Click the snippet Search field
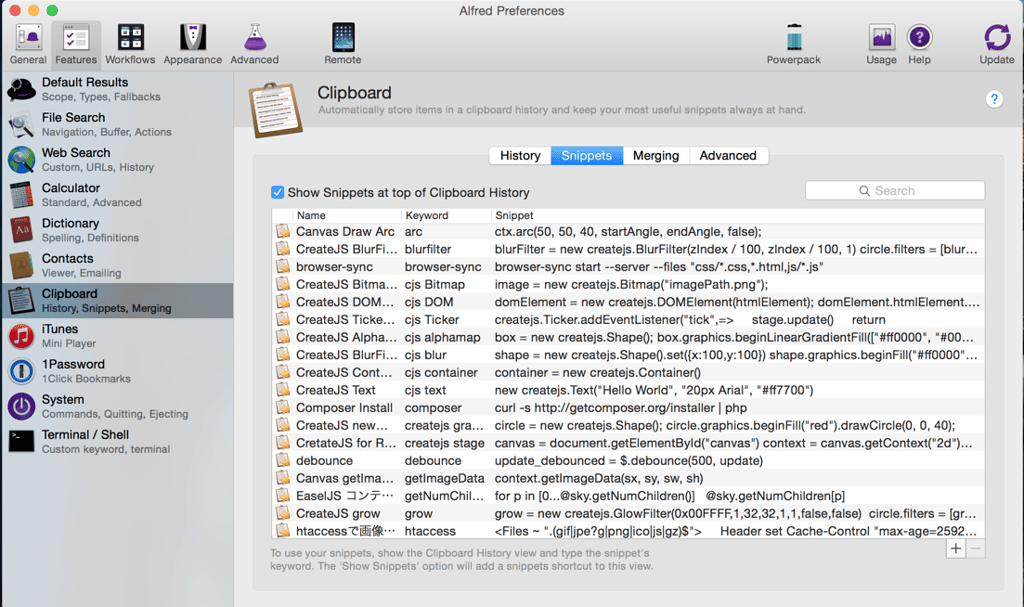The height and width of the screenshot is (607, 1024). pyautogui.click(x=895, y=191)
